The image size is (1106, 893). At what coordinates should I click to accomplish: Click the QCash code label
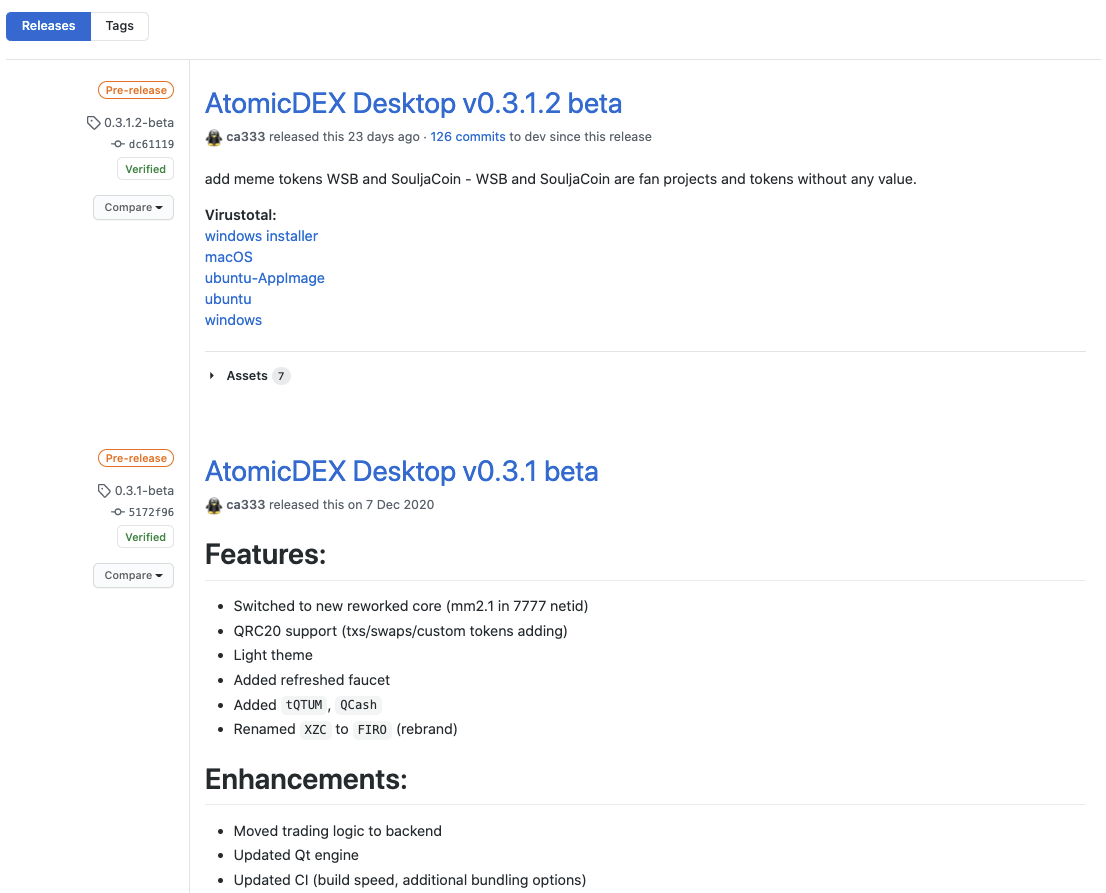[358, 705]
